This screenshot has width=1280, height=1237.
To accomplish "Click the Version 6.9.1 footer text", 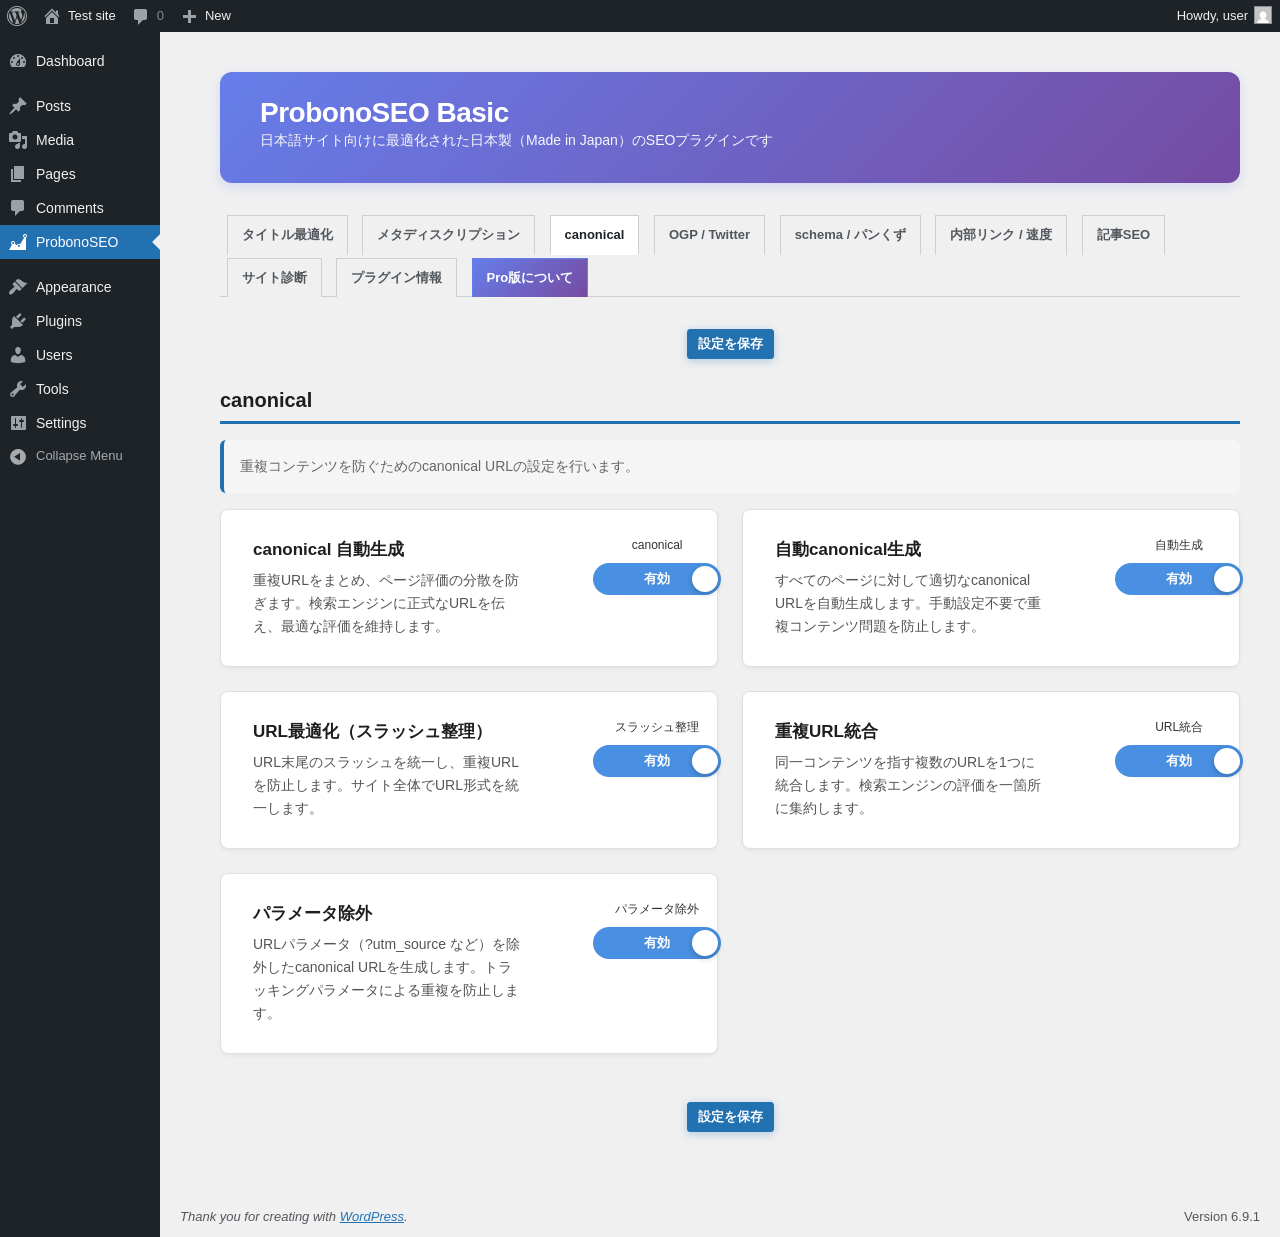I will (x=1222, y=1217).
